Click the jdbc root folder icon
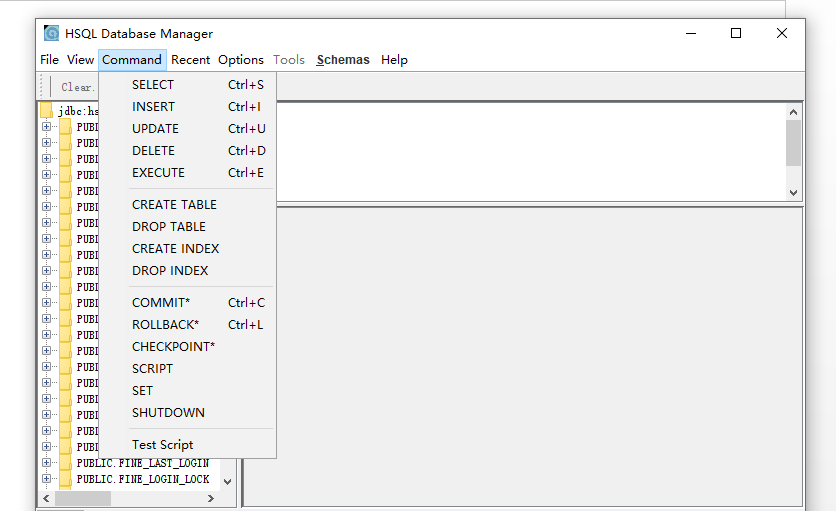 46,110
